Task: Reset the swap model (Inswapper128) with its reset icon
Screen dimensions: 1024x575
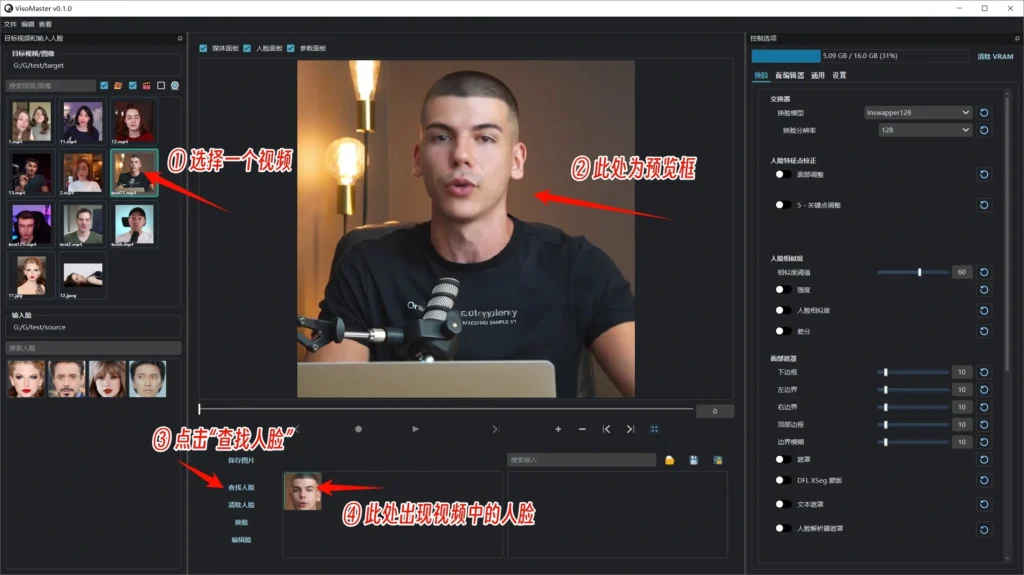Action: (x=984, y=113)
